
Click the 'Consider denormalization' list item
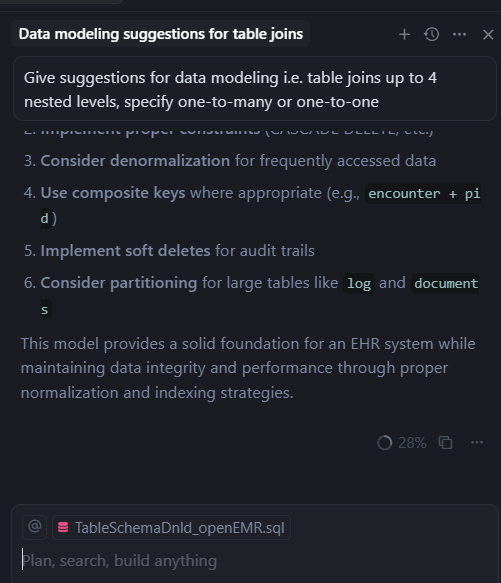coord(230,161)
